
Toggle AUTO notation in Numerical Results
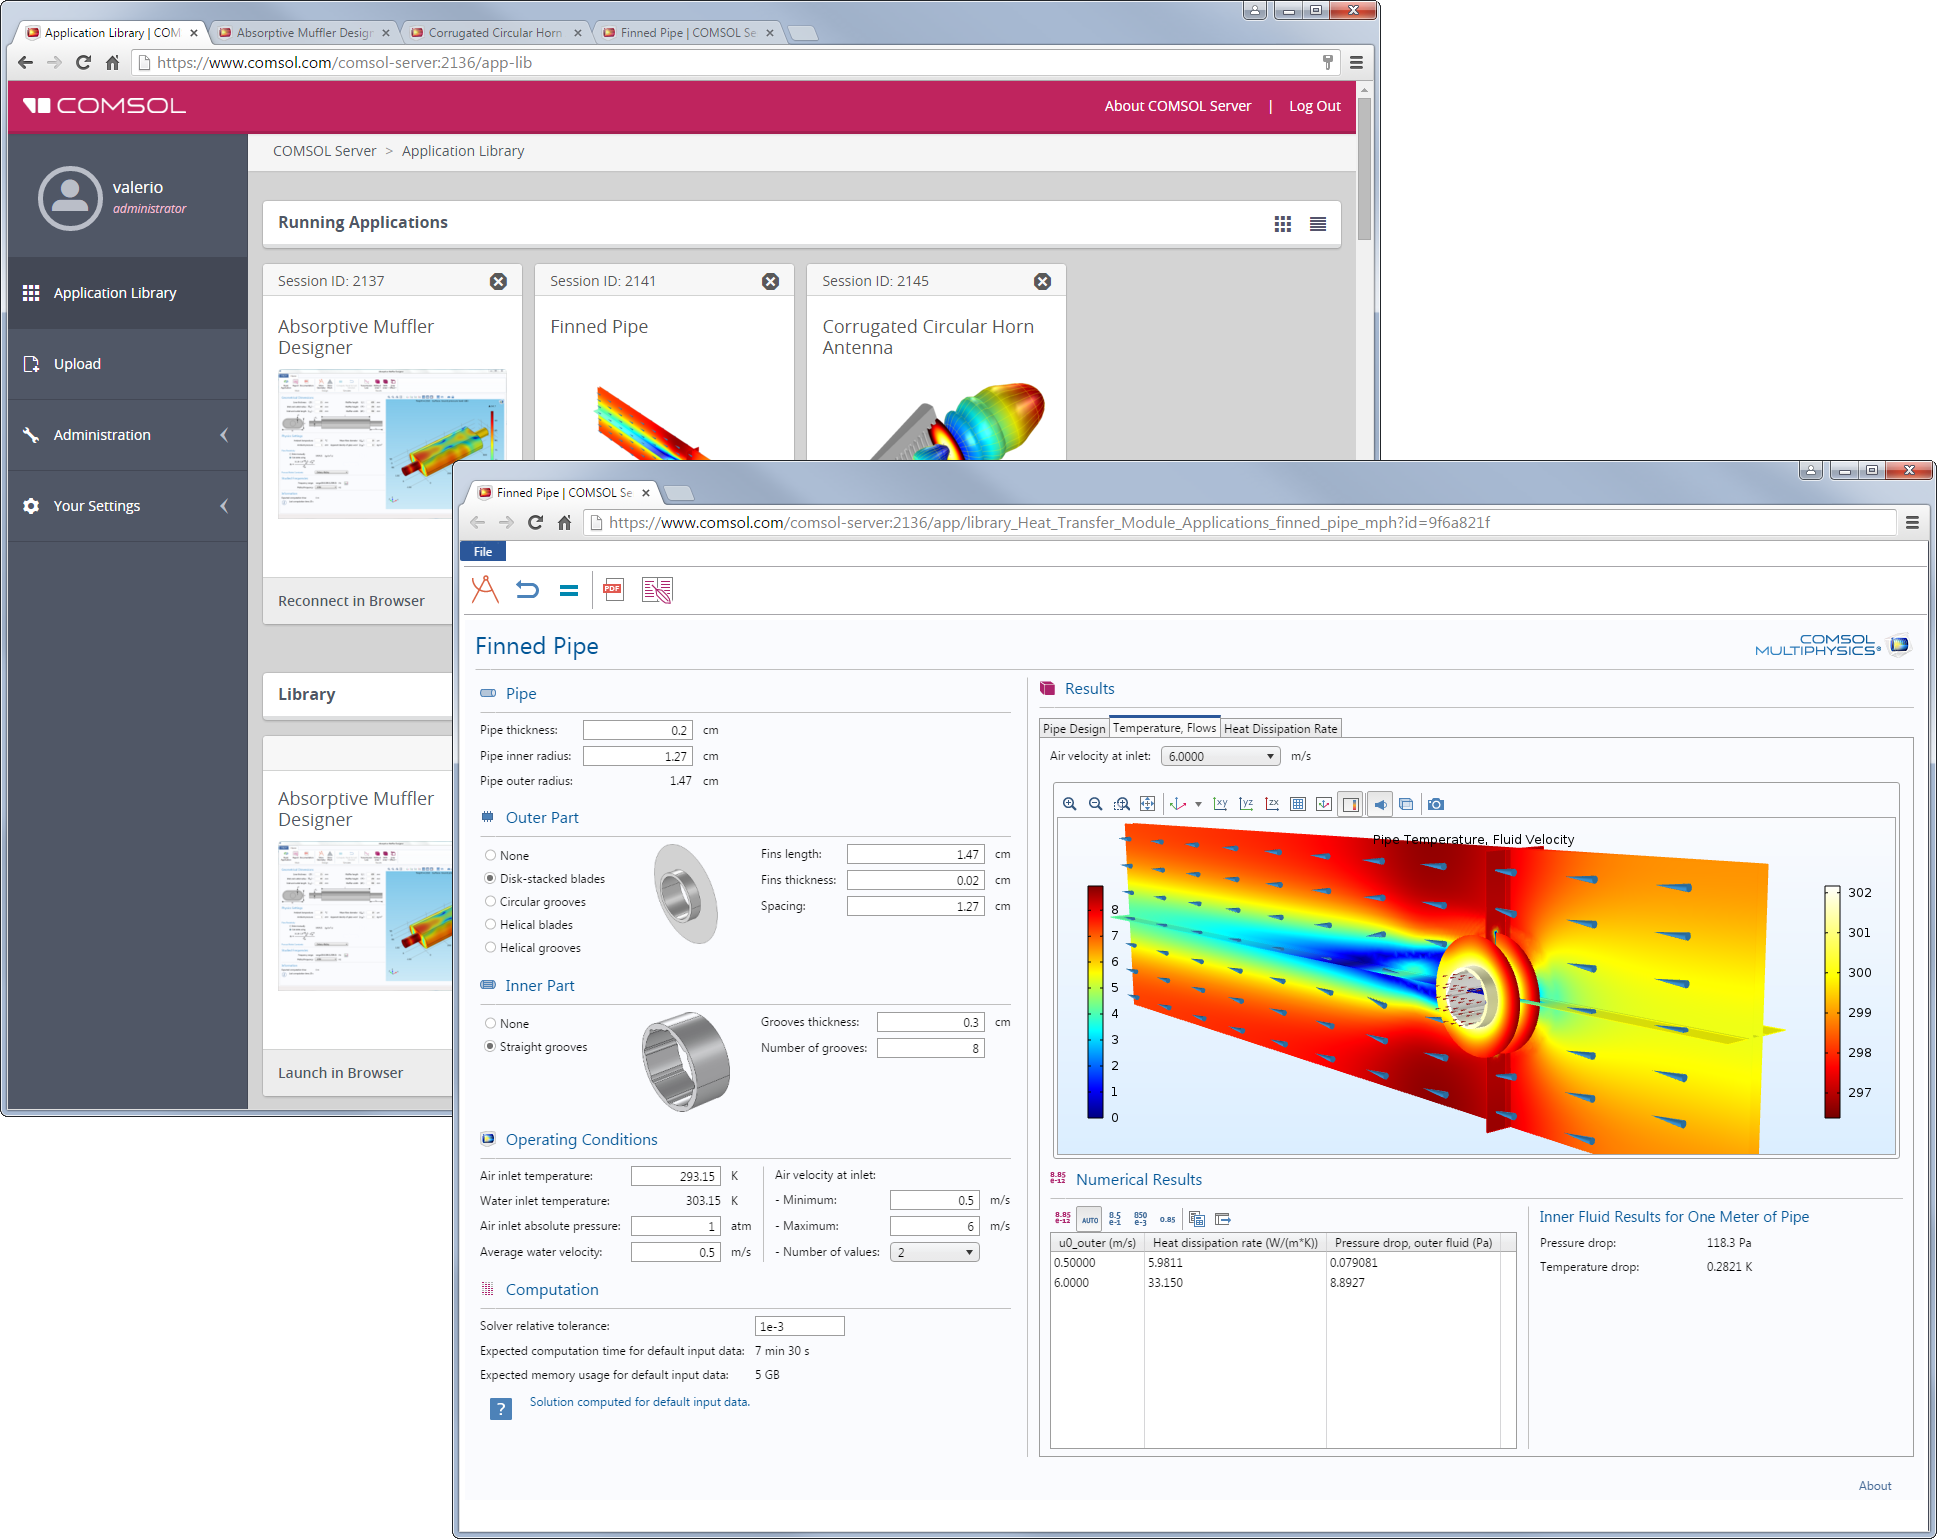coord(1089,1218)
